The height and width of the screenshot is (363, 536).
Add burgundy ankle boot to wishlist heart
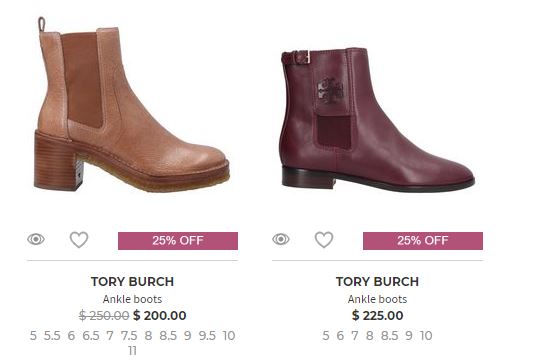pyautogui.click(x=324, y=240)
